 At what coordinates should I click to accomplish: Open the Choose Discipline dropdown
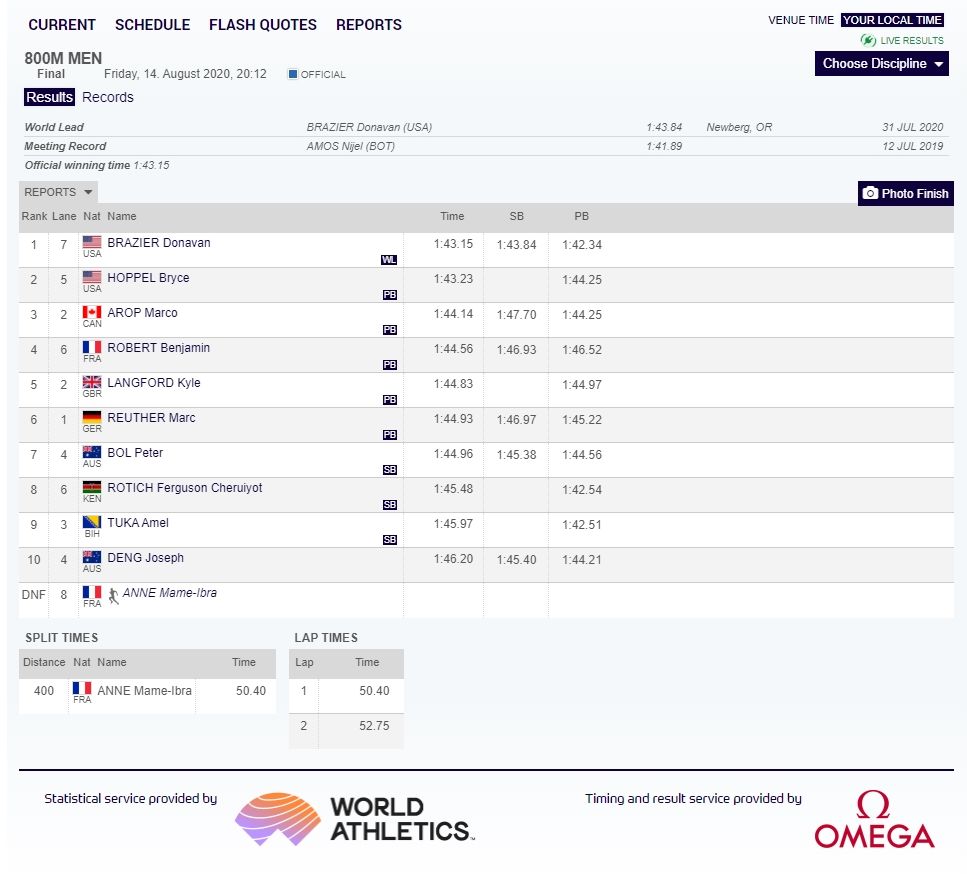point(882,64)
